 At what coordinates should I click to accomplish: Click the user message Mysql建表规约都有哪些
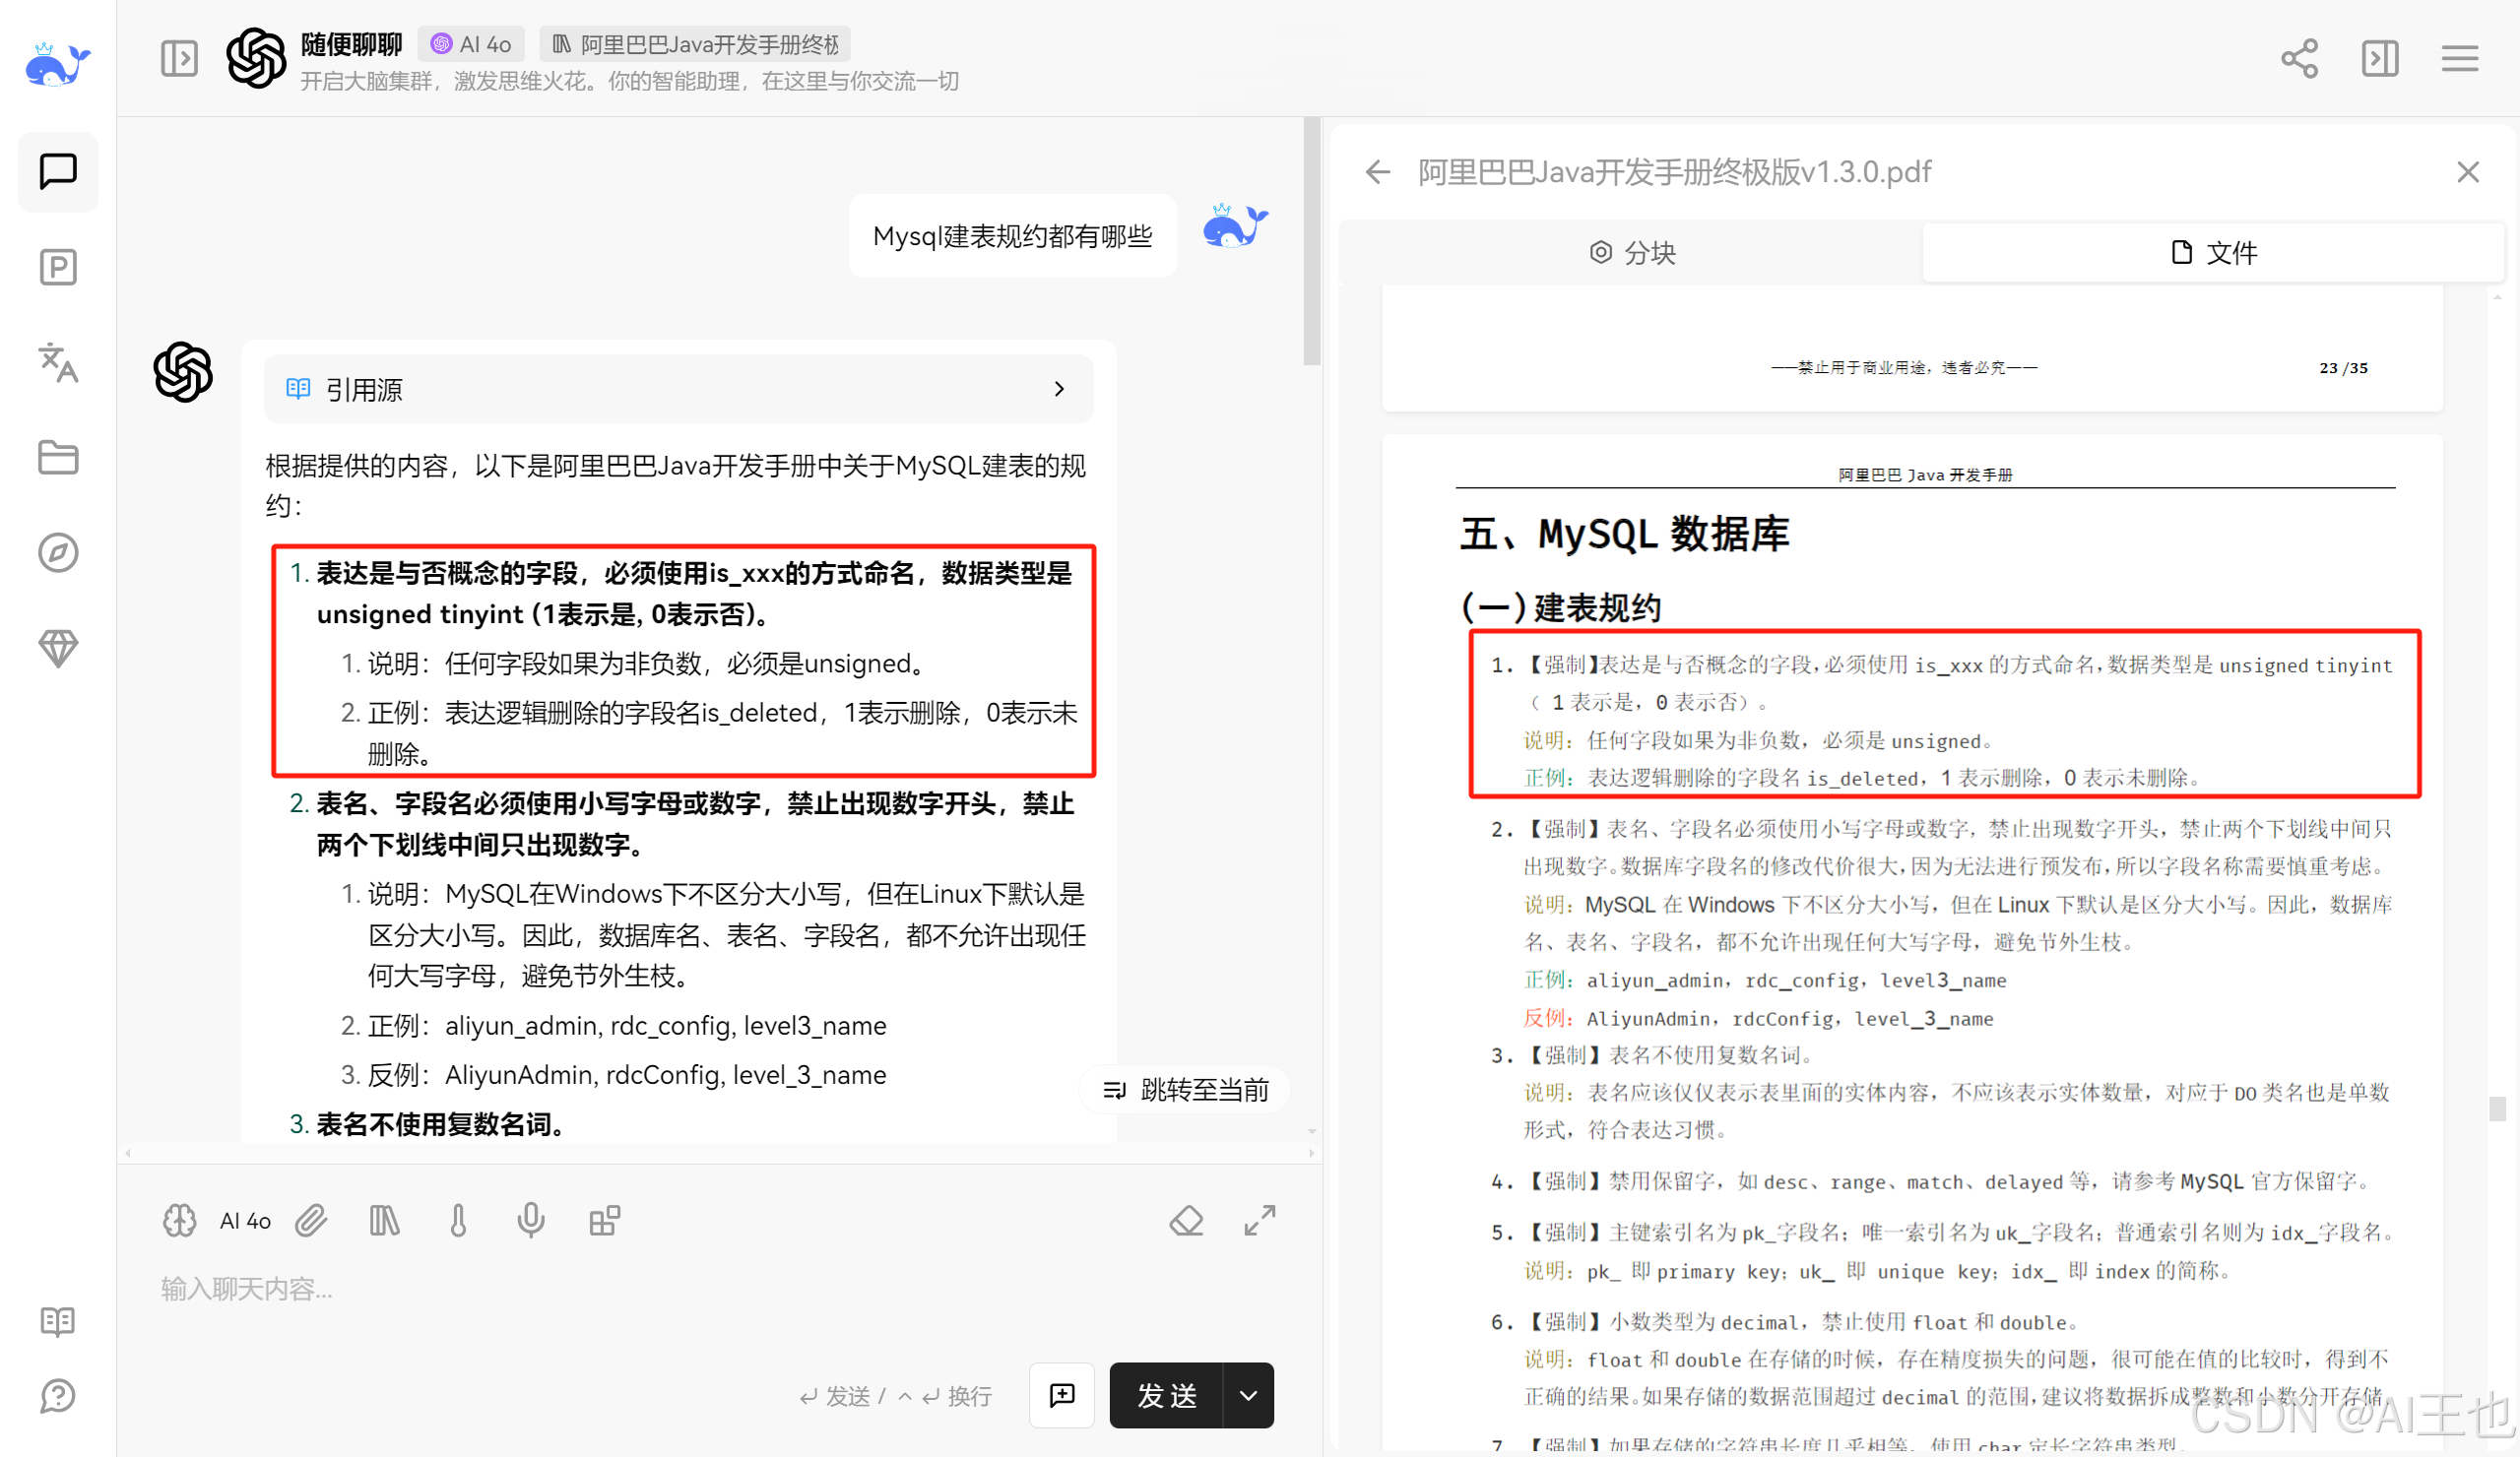(1012, 236)
